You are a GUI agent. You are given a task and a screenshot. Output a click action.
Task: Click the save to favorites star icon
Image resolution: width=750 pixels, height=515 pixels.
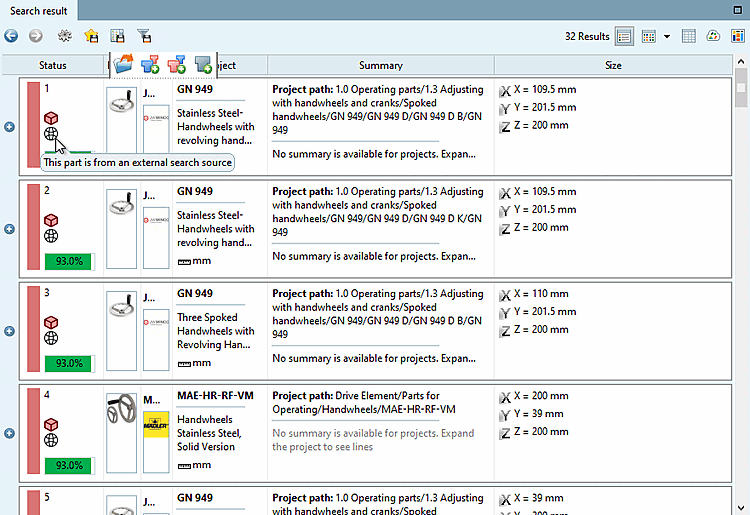click(x=91, y=36)
